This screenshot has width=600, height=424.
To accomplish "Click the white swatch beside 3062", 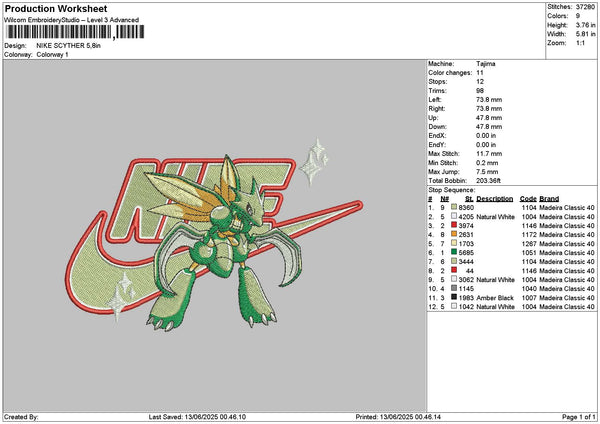I will pyautogui.click(x=454, y=279).
